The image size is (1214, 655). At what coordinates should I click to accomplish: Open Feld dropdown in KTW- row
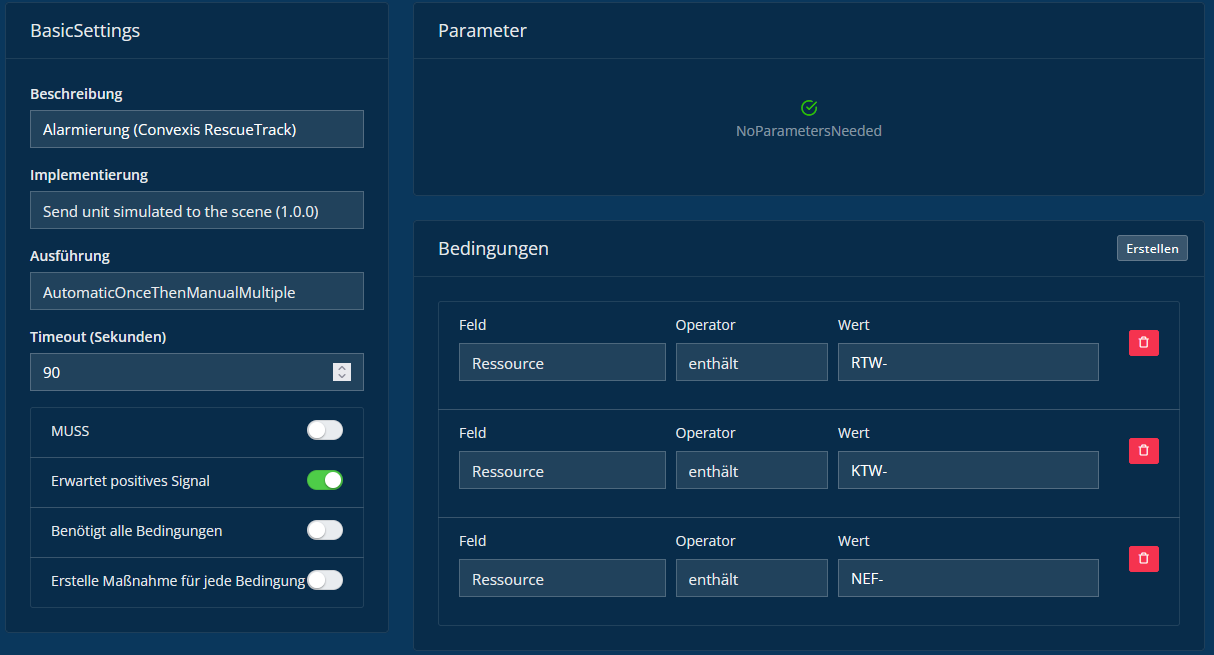click(x=562, y=471)
